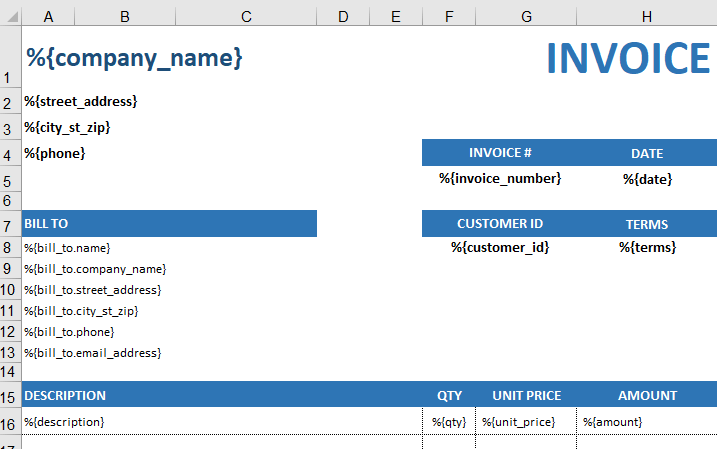Image resolution: width=717 pixels, height=449 pixels.
Task: Select the %{description} cell
Action: click(222, 421)
